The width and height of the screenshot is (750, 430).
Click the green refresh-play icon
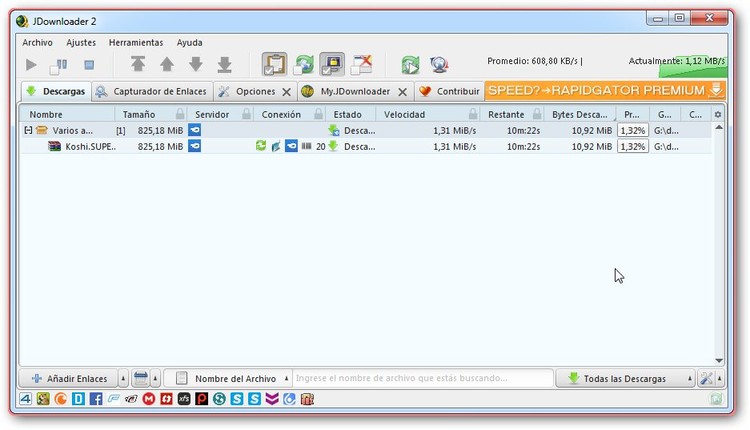(410, 65)
